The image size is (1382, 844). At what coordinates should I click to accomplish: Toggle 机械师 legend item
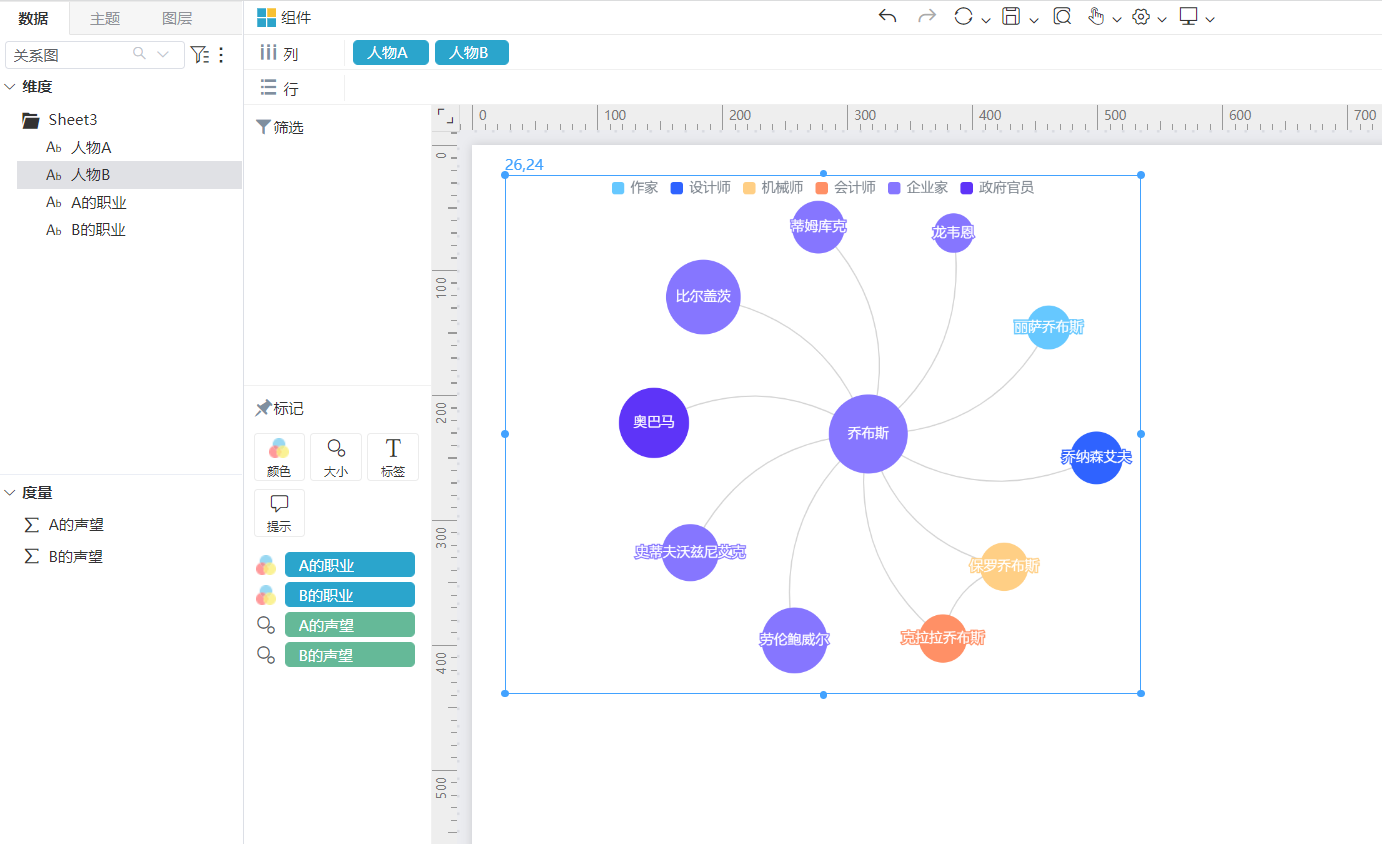tap(773, 188)
